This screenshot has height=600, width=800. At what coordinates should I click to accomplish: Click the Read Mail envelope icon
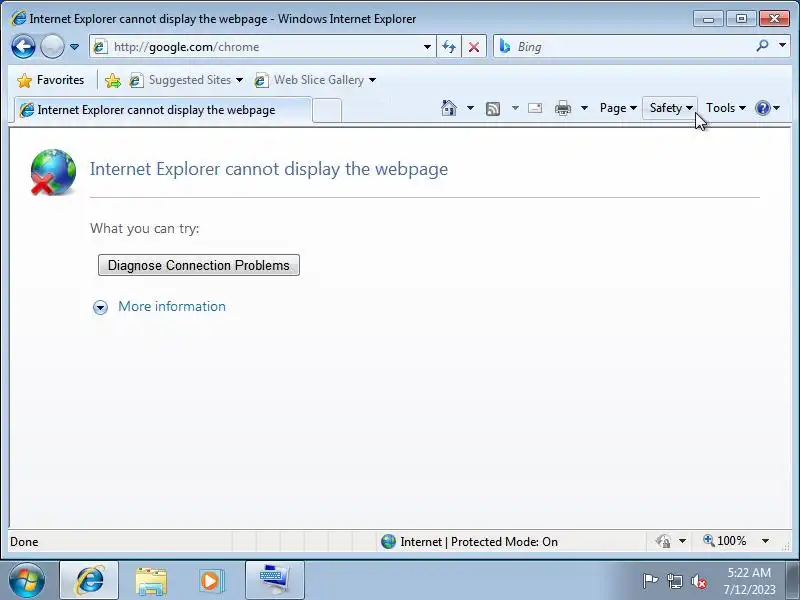tap(535, 108)
